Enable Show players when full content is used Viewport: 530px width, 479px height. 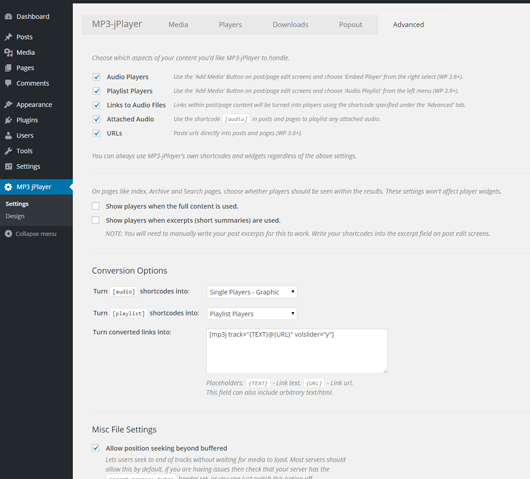(96, 206)
